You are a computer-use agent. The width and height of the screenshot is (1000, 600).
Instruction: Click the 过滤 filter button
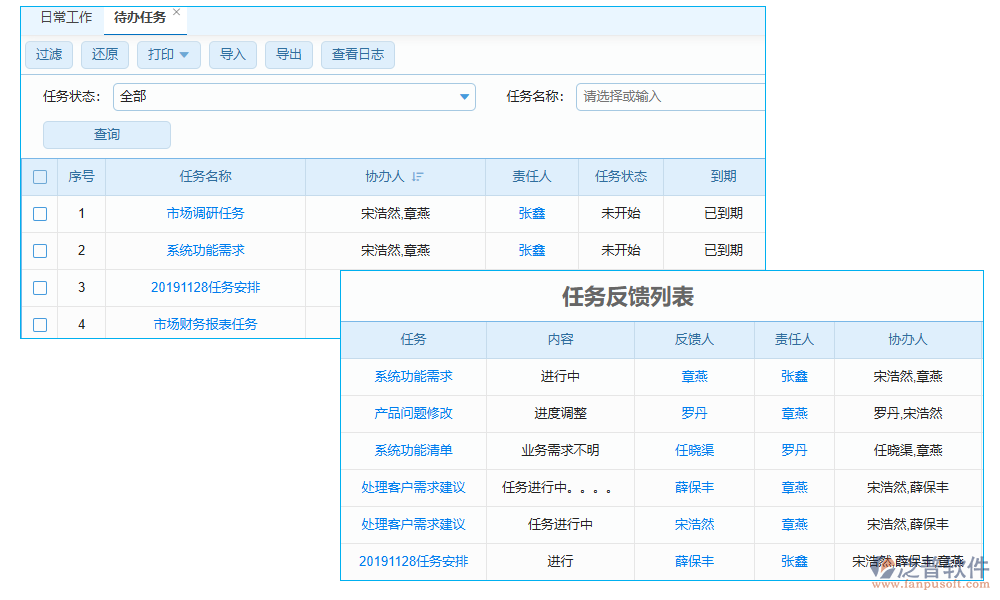coord(49,55)
